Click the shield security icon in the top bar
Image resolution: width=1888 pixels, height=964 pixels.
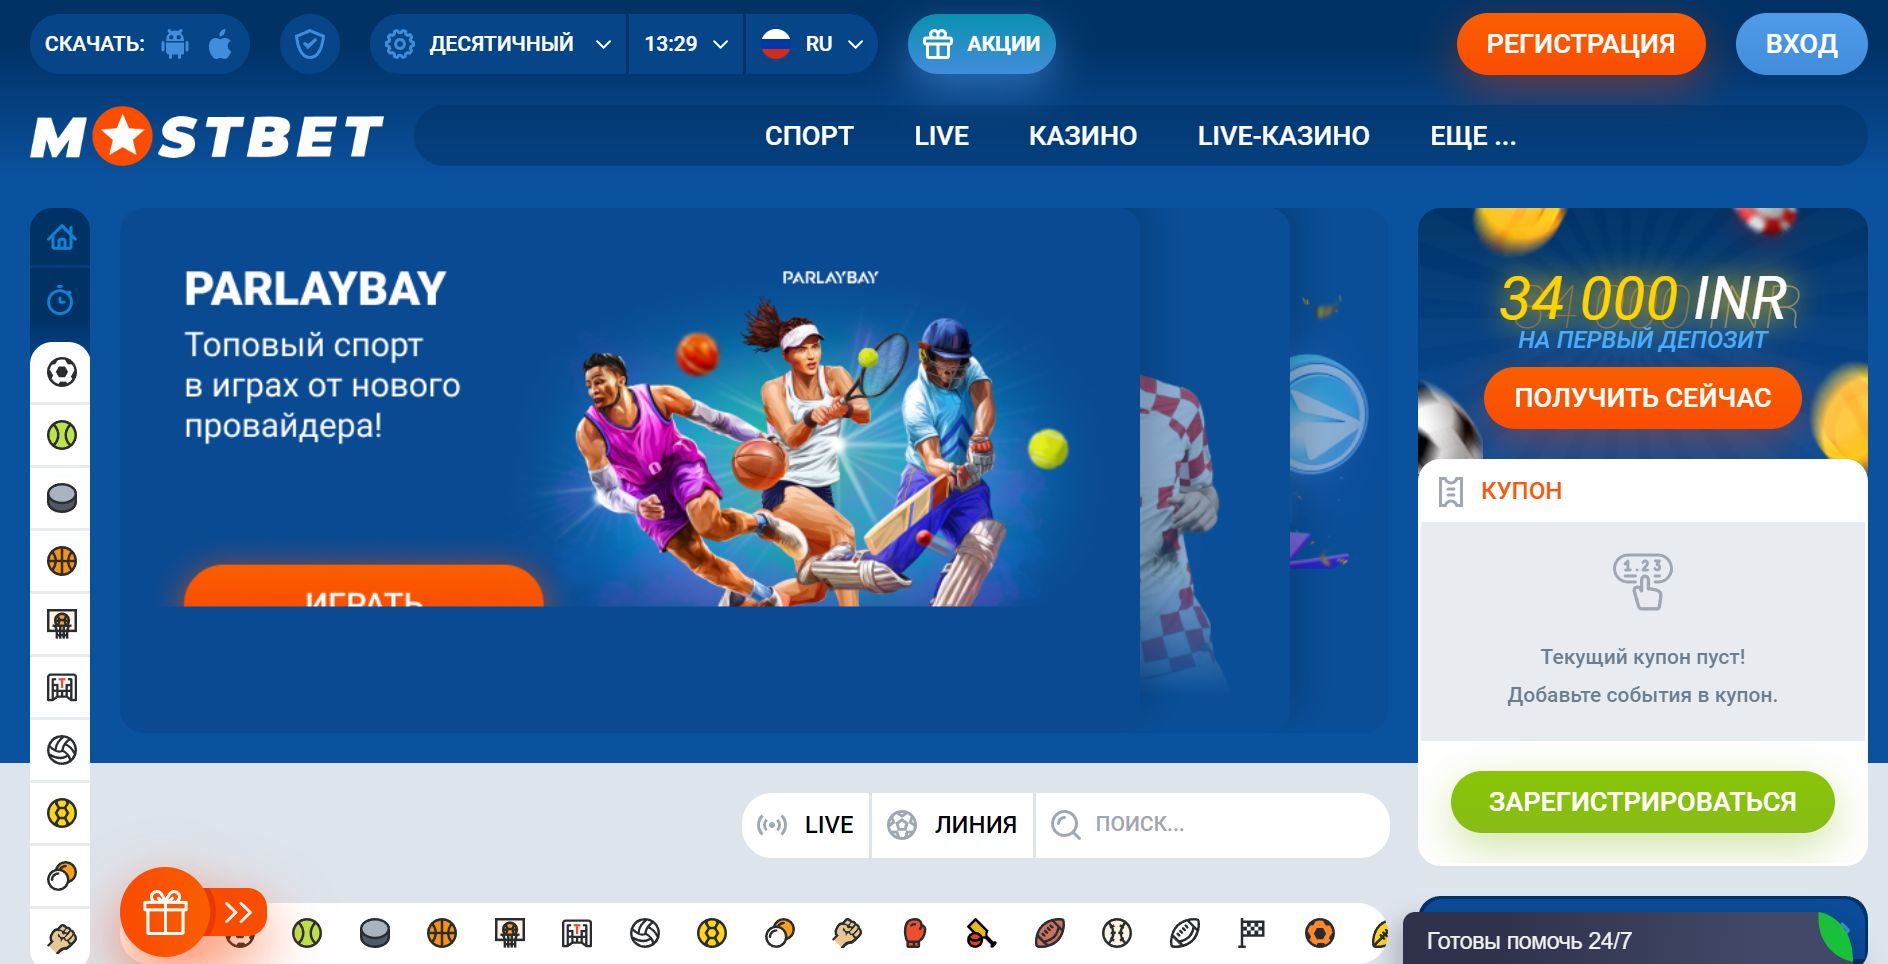click(x=310, y=44)
